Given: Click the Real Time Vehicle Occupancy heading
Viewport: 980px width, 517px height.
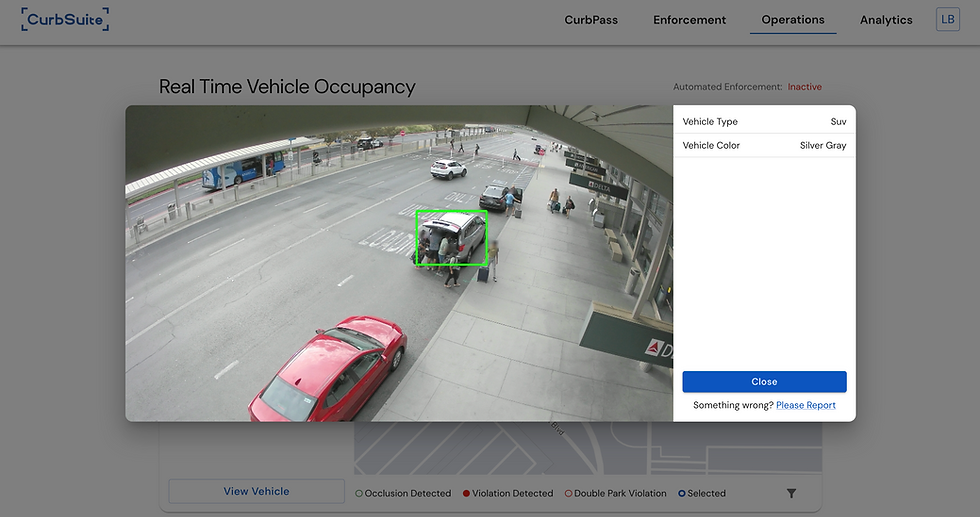Looking at the screenshot, I should [x=287, y=87].
